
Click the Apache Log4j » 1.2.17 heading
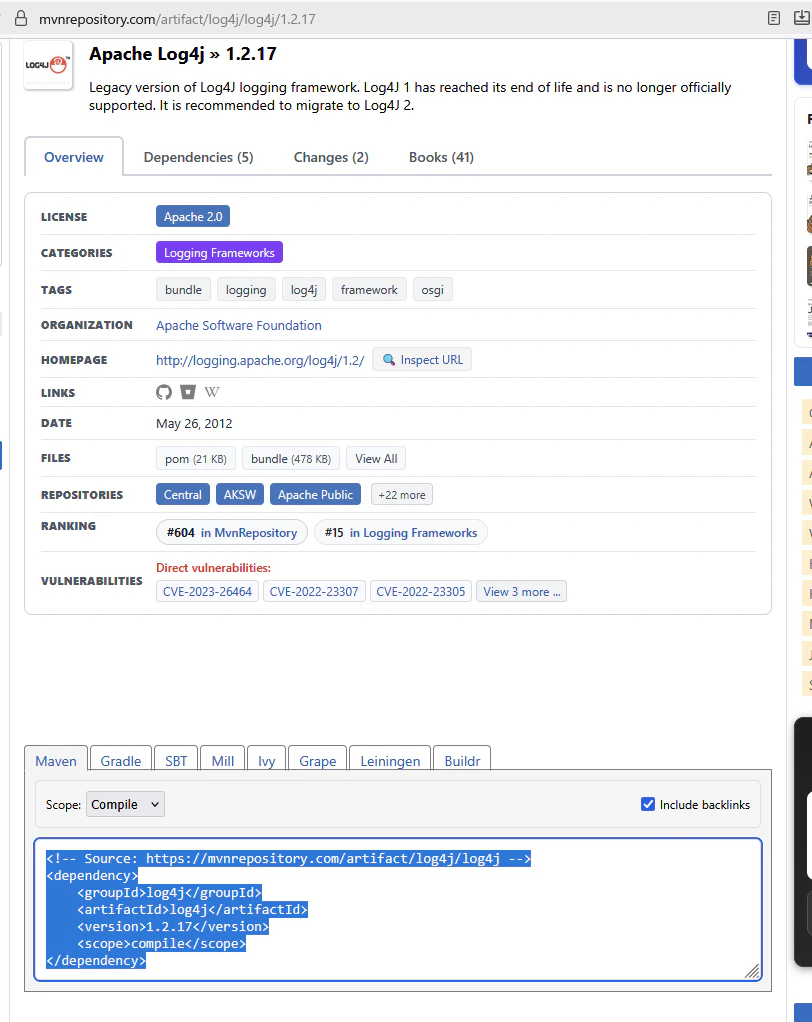pyautogui.click(x=182, y=54)
